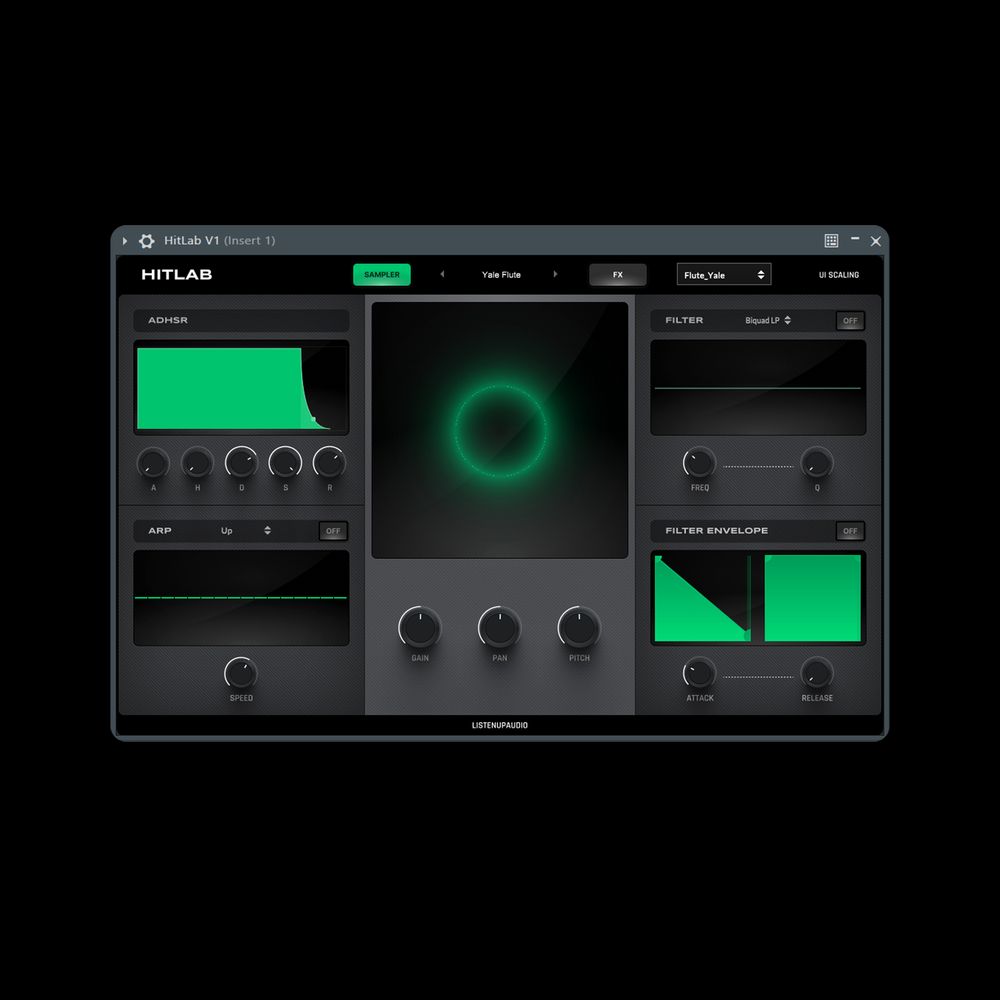Screen dimensions: 1000x1000
Task: Open the FX tab
Action: point(617,275)
